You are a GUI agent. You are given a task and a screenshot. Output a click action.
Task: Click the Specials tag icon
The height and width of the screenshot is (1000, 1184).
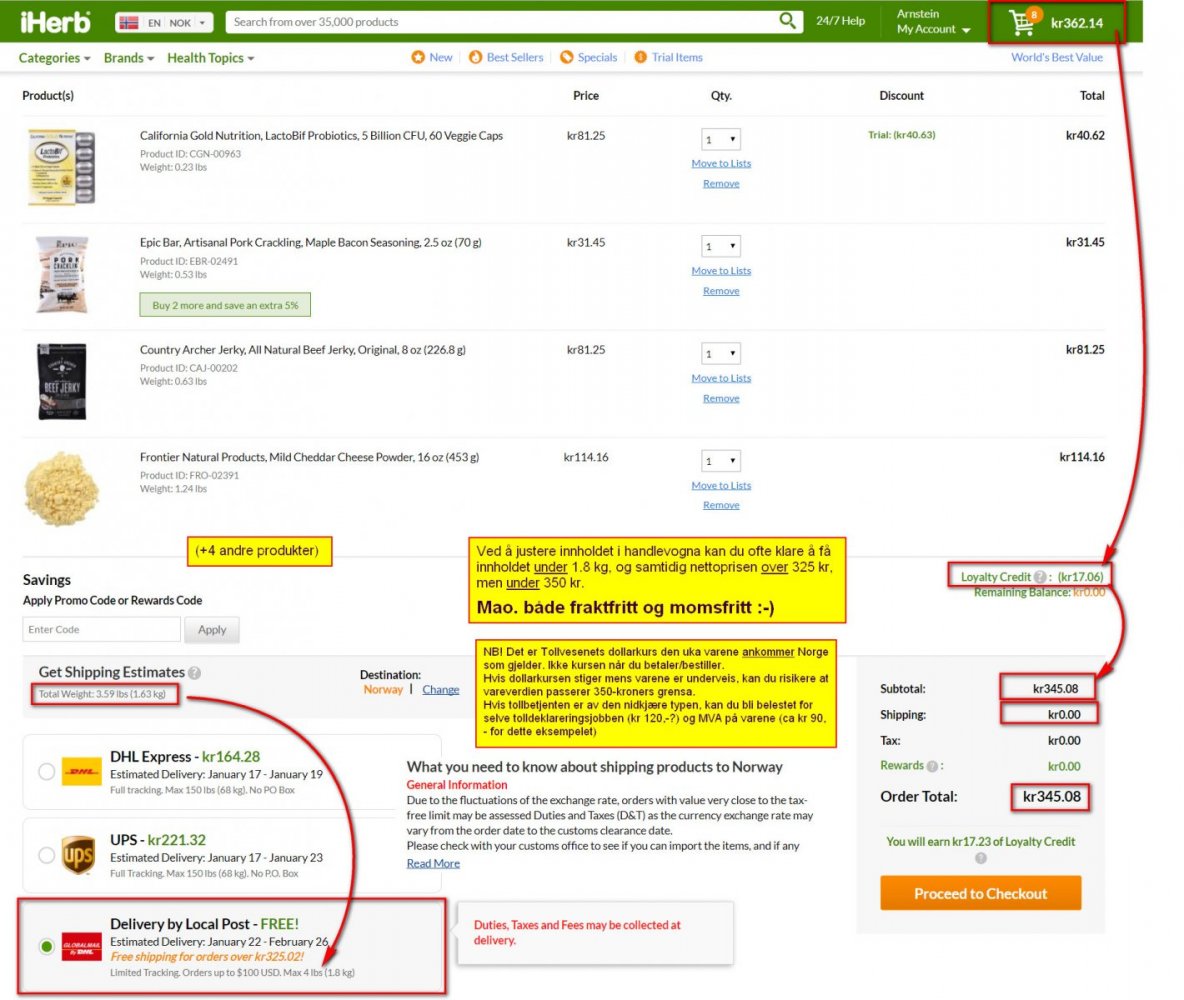pyautogui.click(x=567, y=58)
